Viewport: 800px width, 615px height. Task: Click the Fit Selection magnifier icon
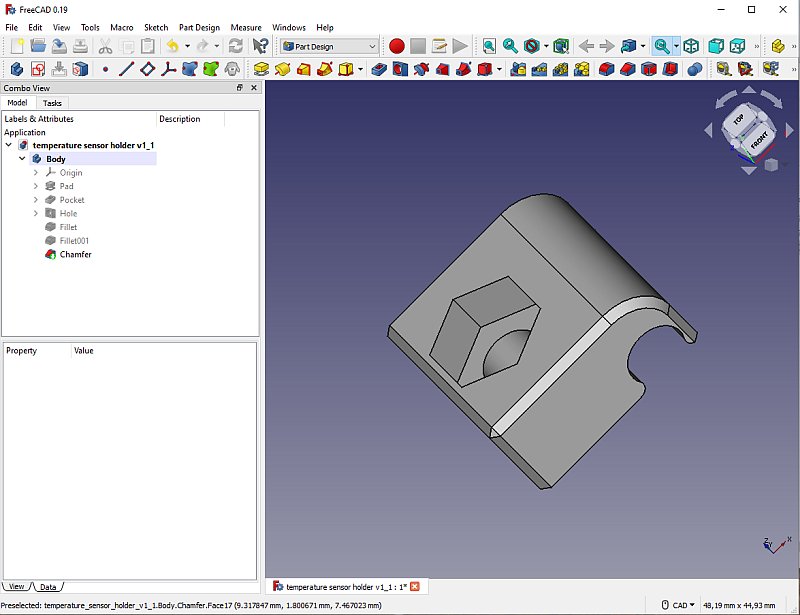(510, 46)
